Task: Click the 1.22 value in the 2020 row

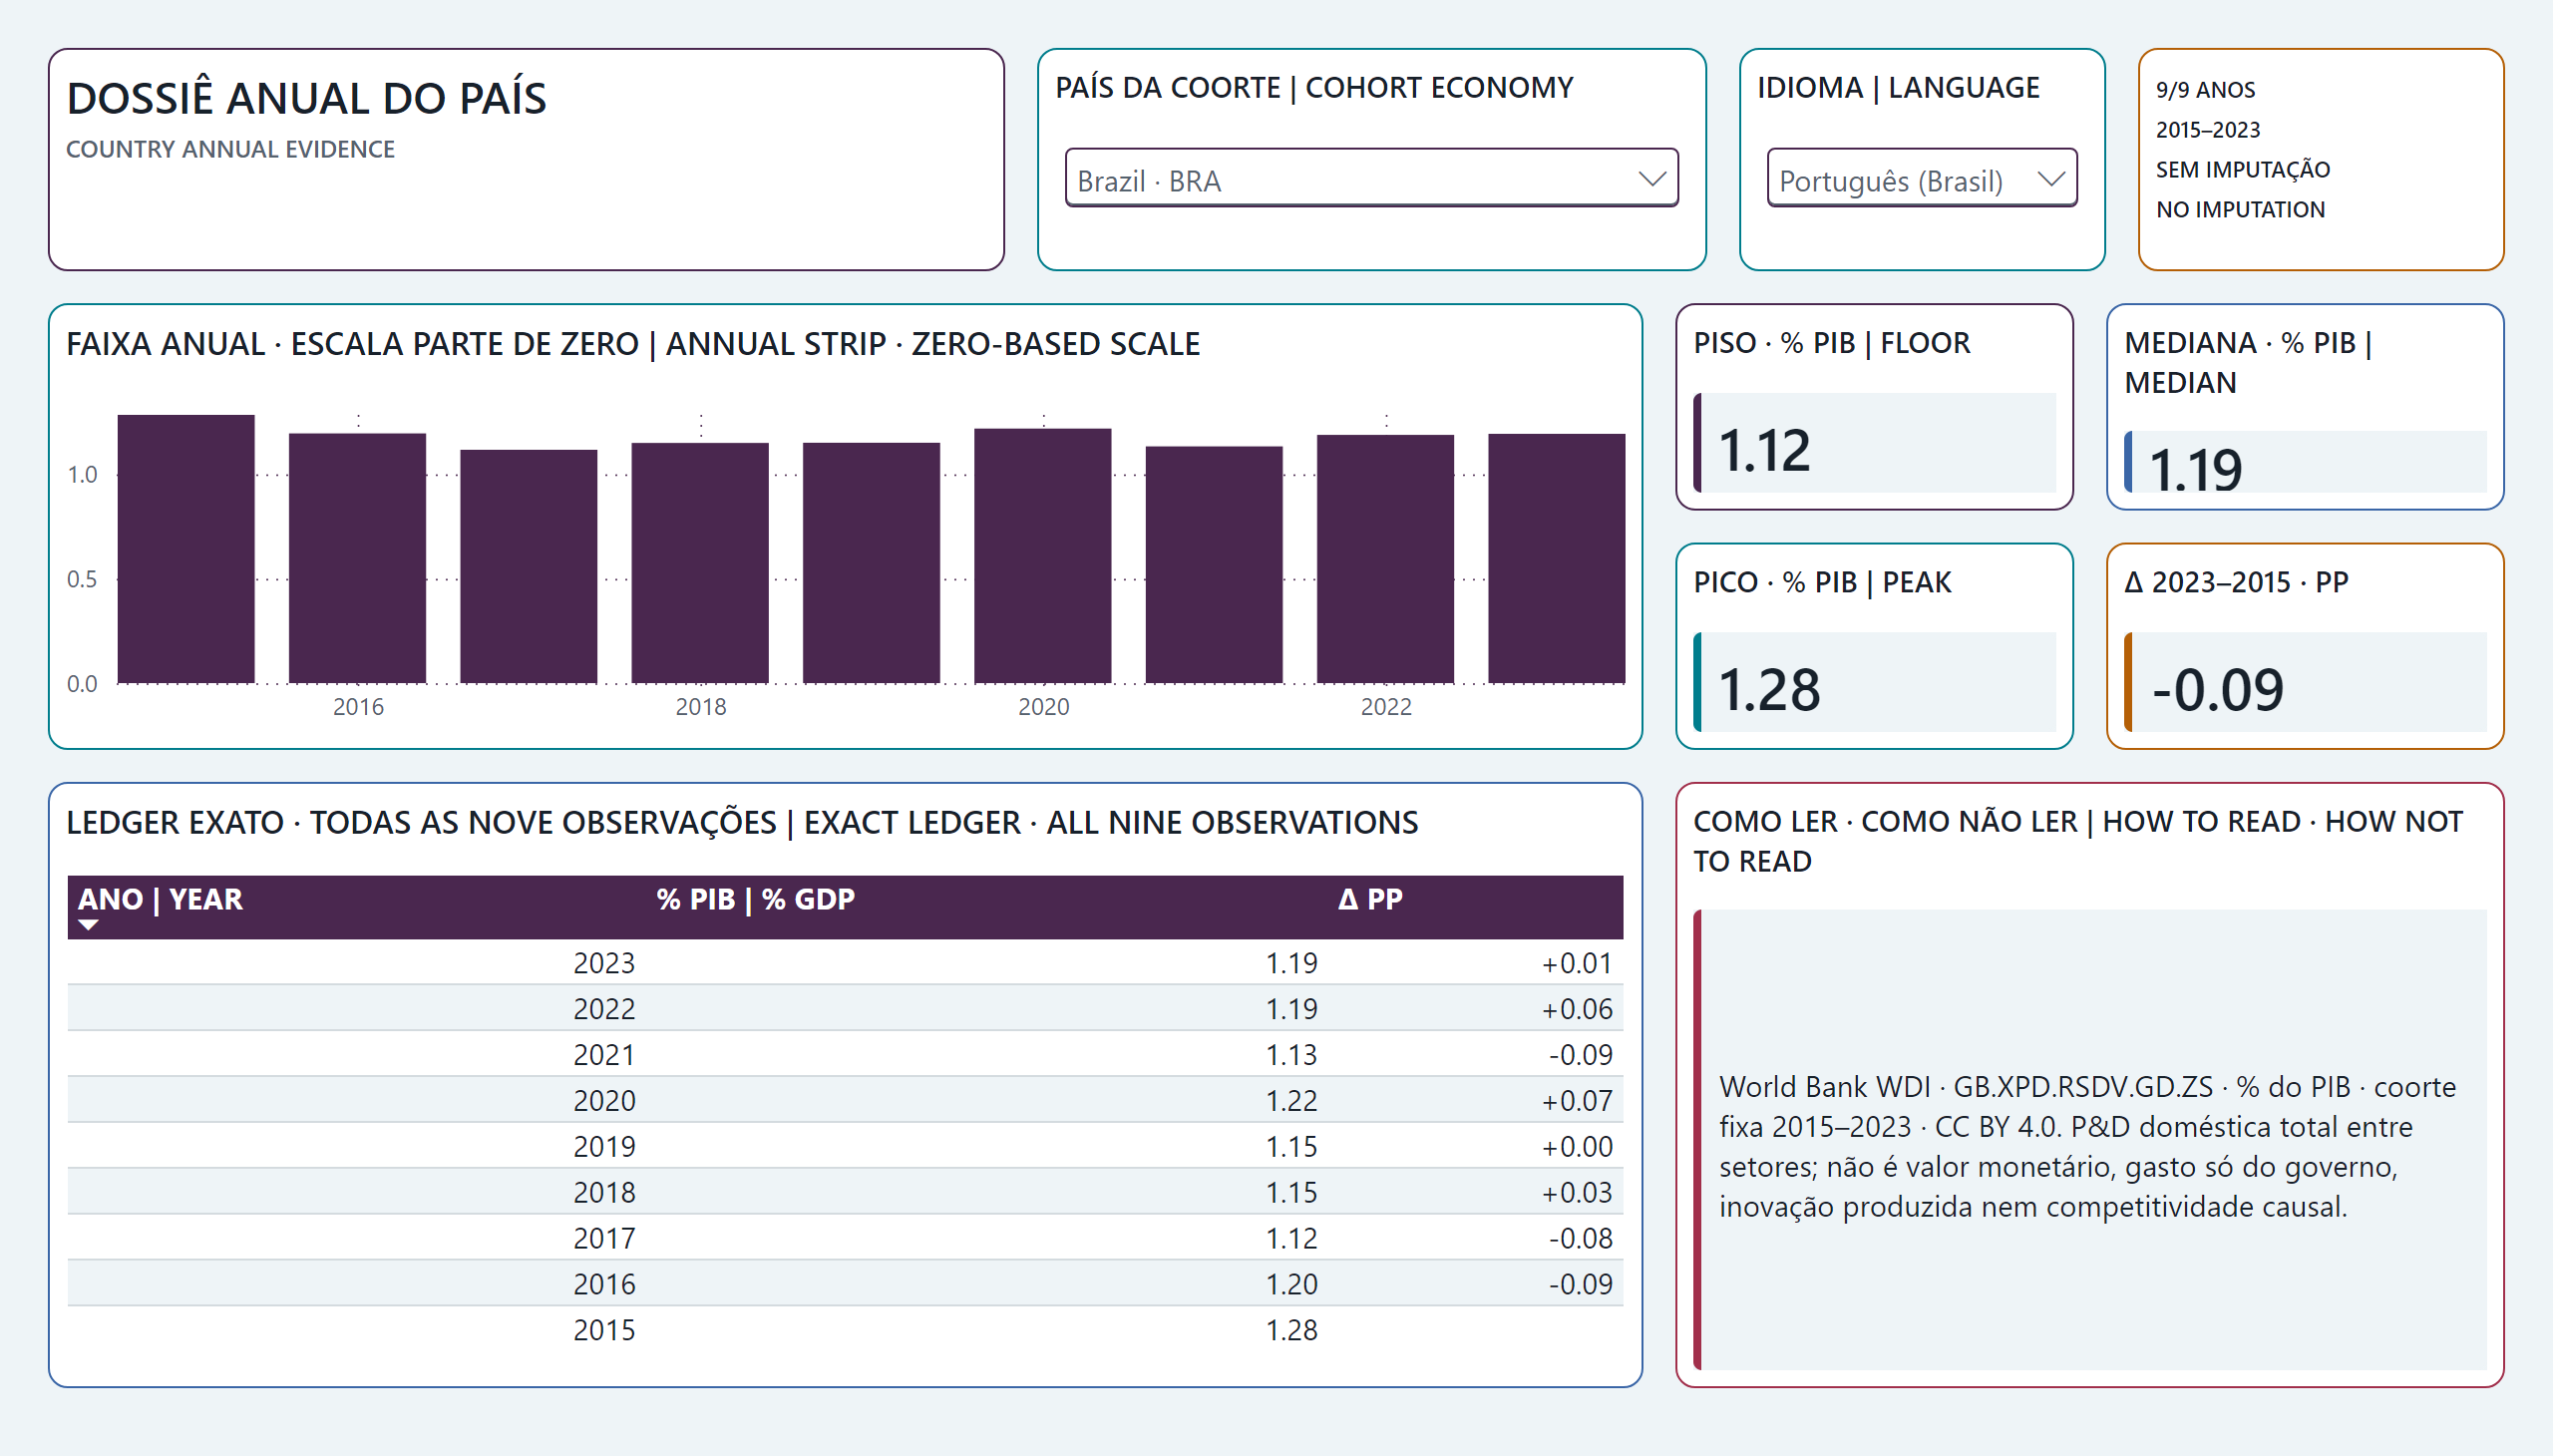Action: [x=1291, y=1101]
